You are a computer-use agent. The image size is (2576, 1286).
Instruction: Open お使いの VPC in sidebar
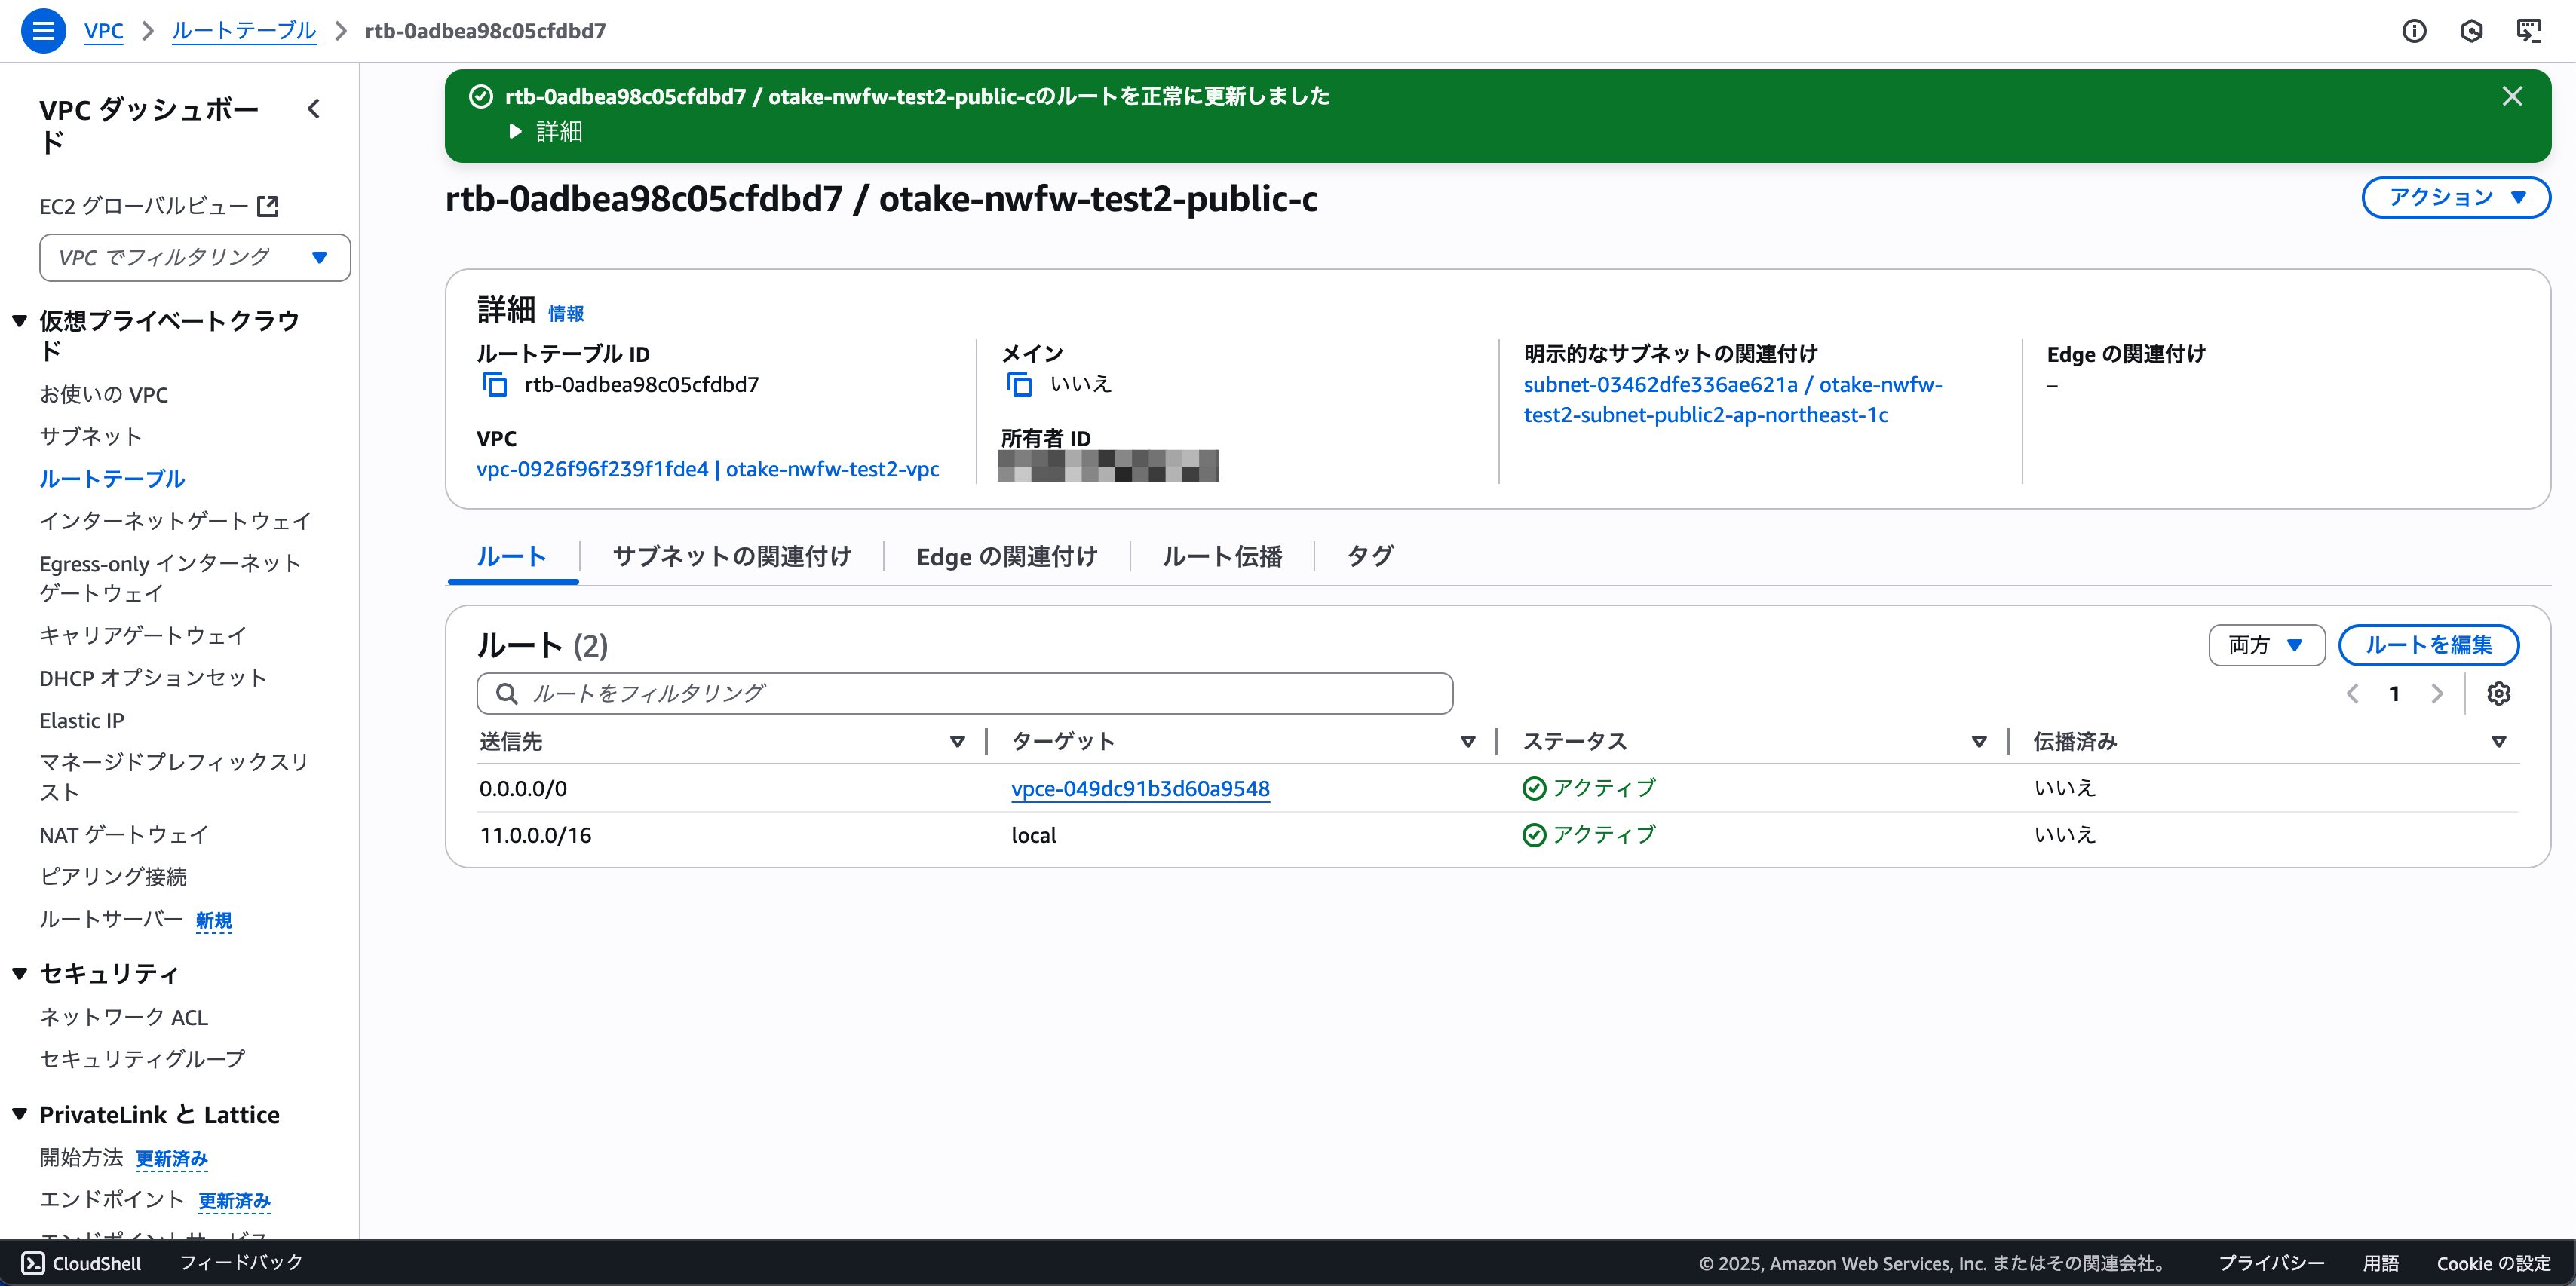click(104, 395)
